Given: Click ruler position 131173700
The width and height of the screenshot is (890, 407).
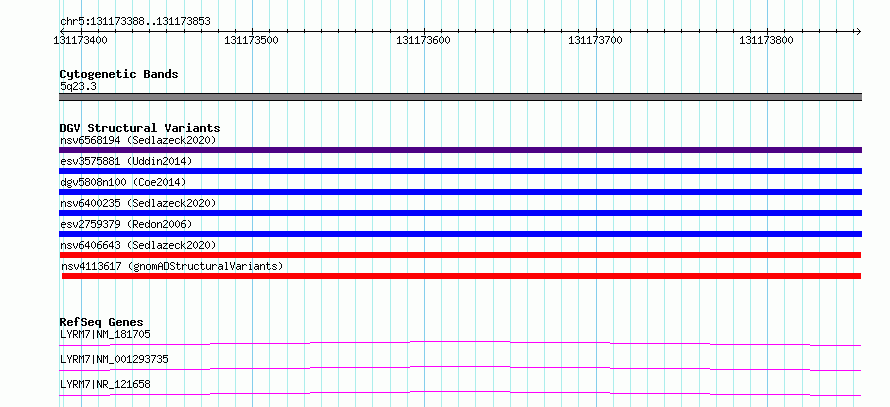Looking at the screenshot, I should (x=595, y=40).
